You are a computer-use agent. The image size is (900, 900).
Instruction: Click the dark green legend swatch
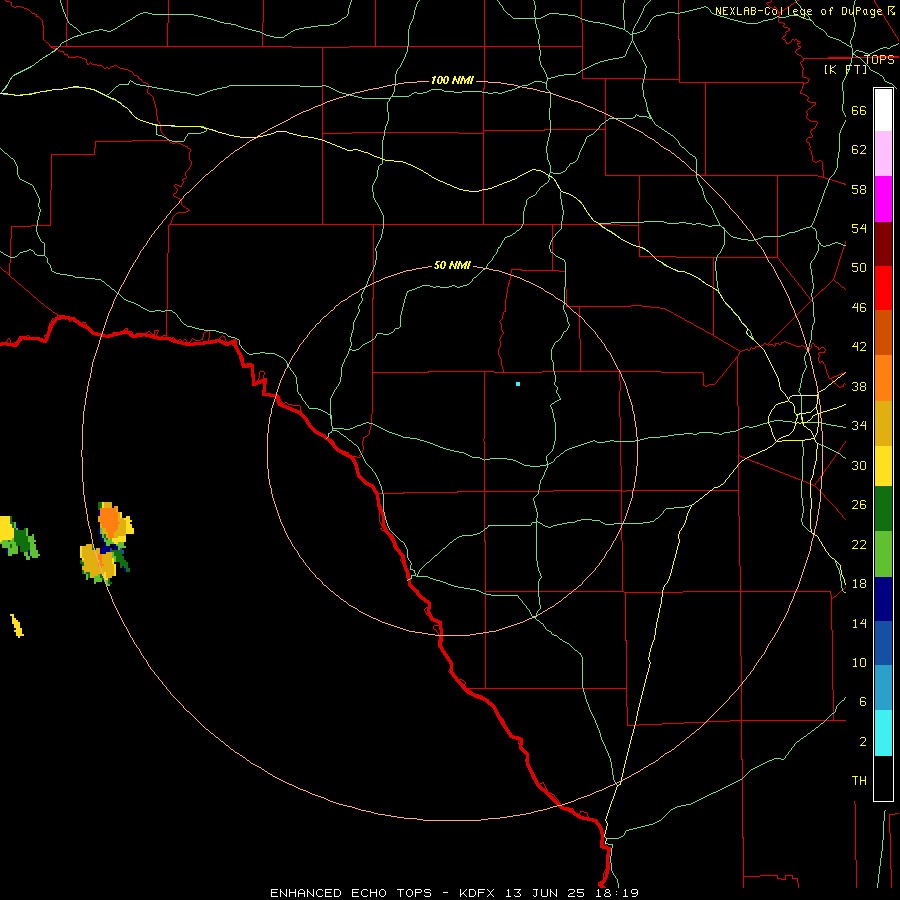(x=883, y=509)
